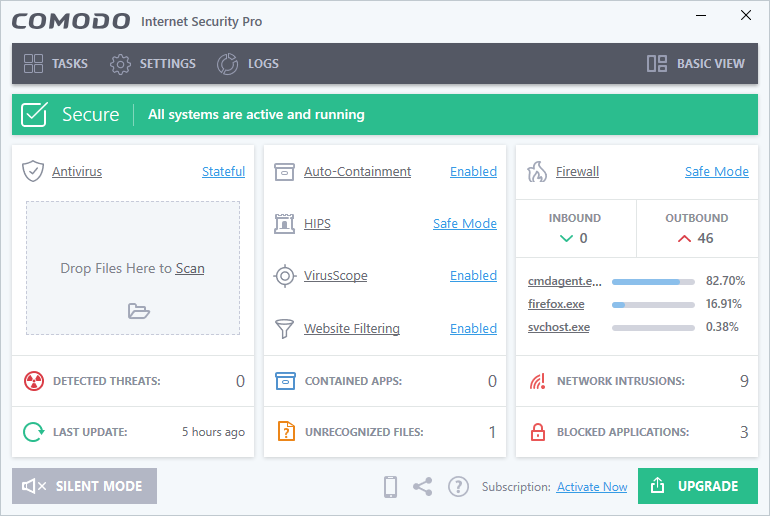The image size is (770, 516).
Task: Toggle Silent Mode on
Action: pyautogui.click(x=84, y=486)
